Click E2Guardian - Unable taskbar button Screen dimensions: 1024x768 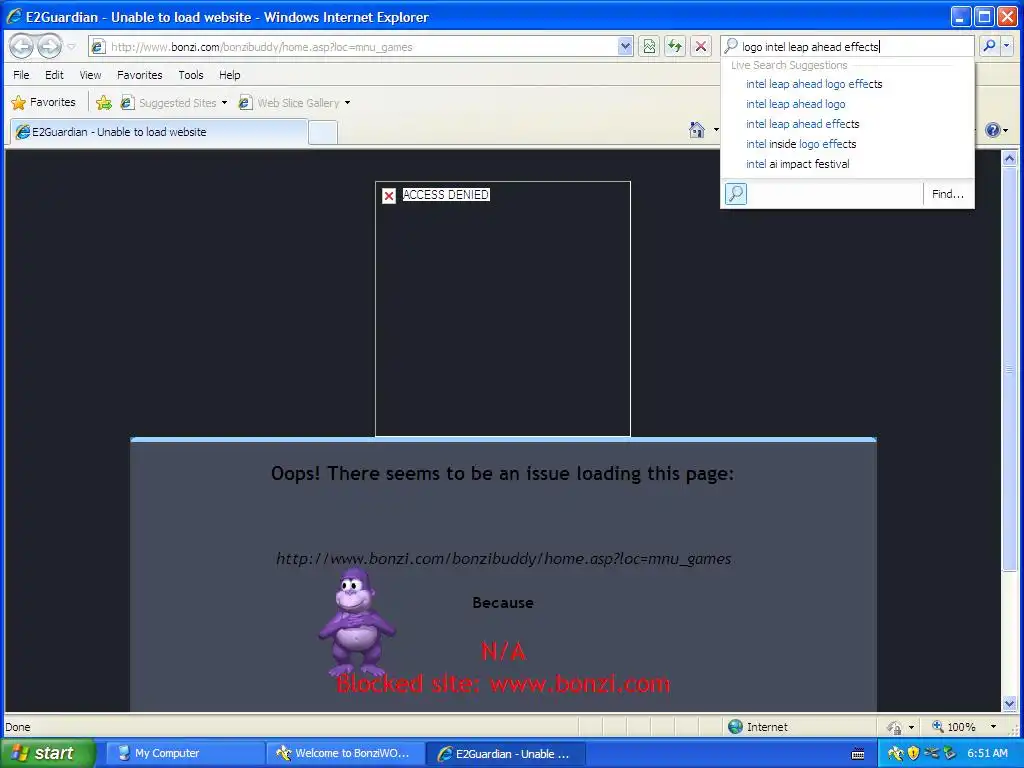pyautogui.click(x=506, y=754)
